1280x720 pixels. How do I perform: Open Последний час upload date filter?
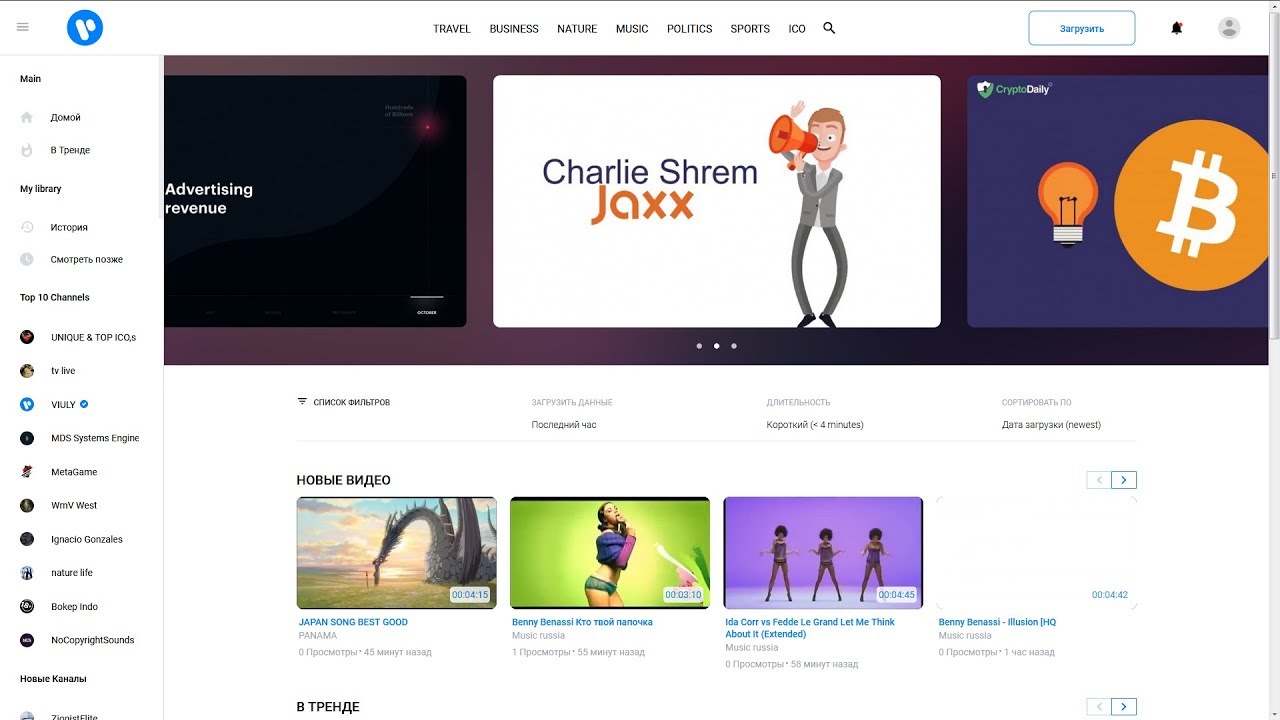coord(564,425)
